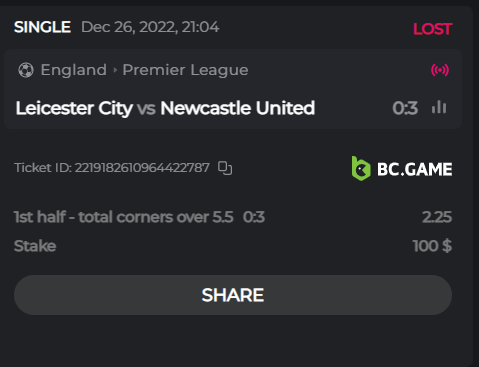Screen dimensions: 479x367
Task: Click the breadcrumb arrow after England
Action: coord(115,70)
